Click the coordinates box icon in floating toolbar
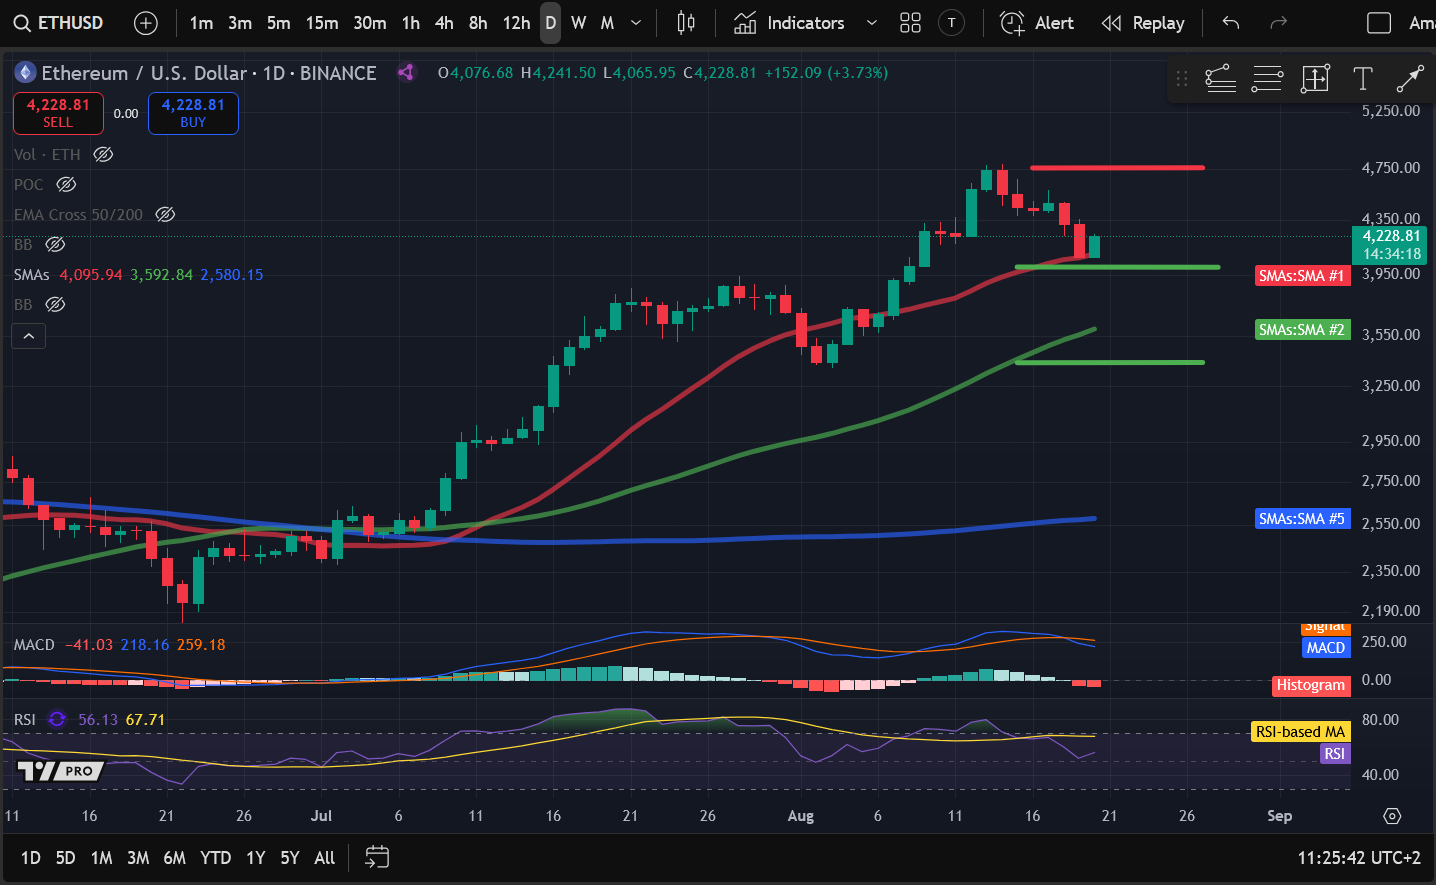Image resolution: width=1436 pixels, height=885 pixels. point(1315,78)
